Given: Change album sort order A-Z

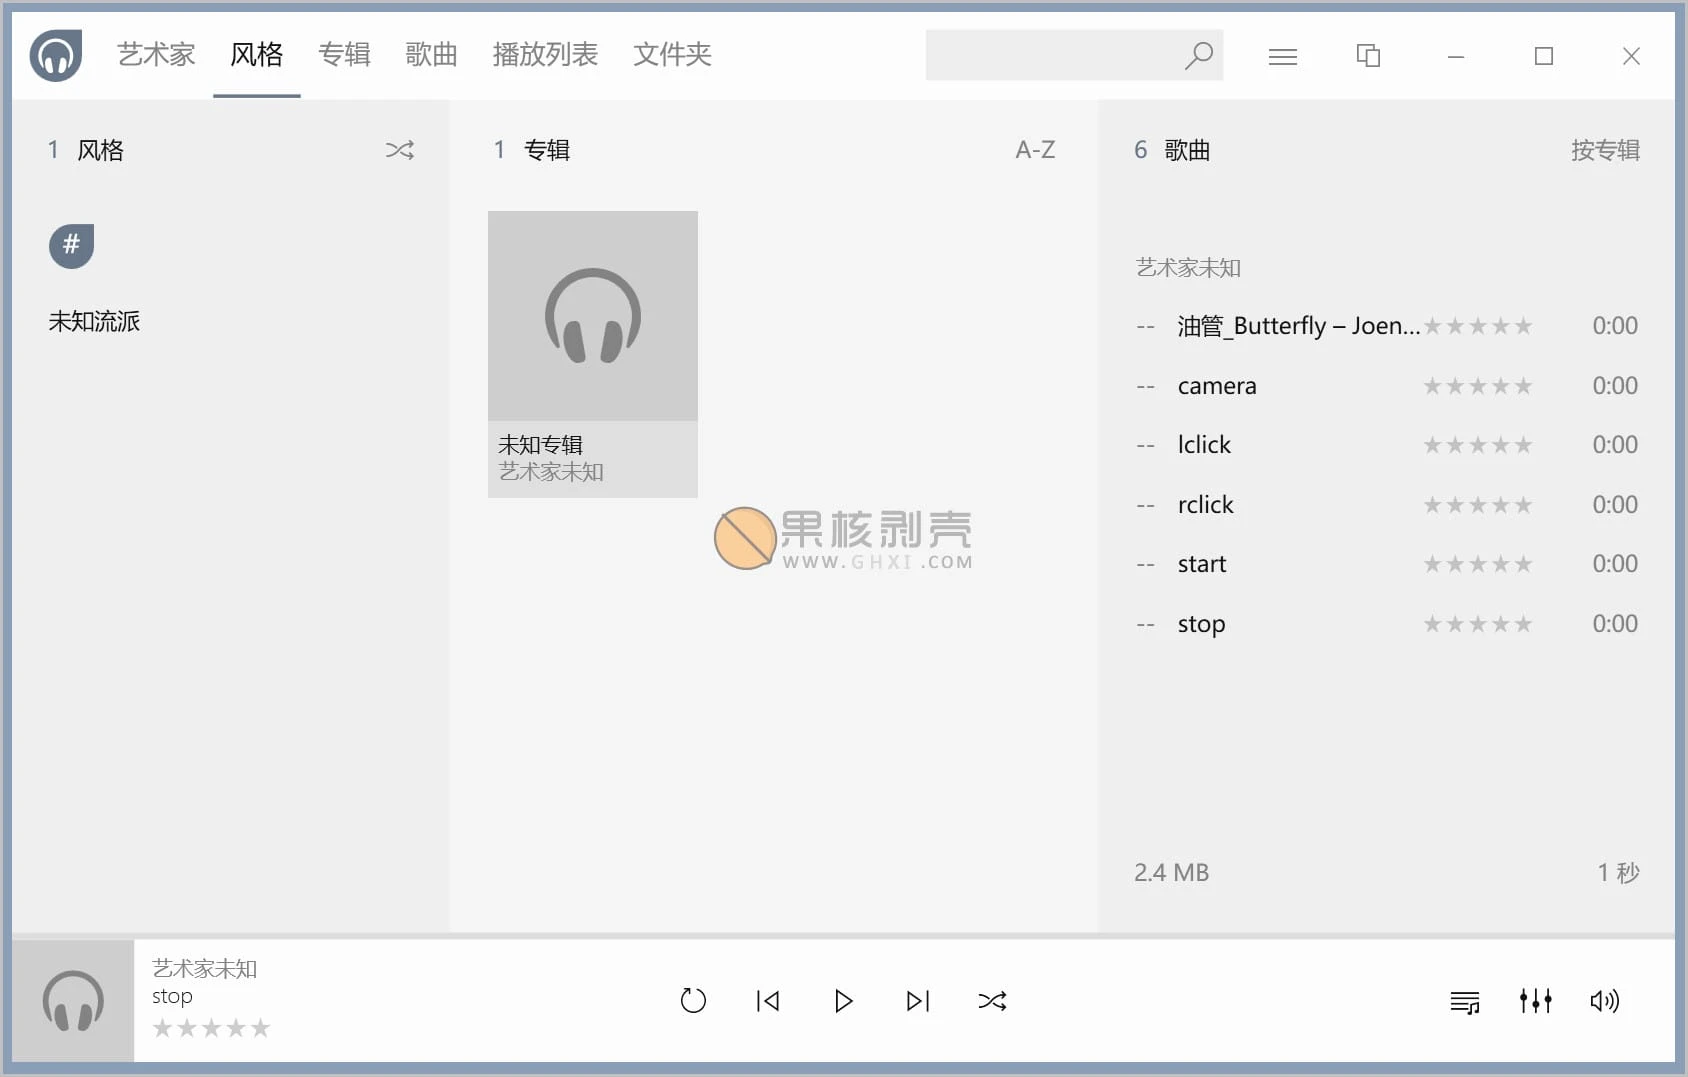Looking at the screenshot, I should tap(1035, 150).
